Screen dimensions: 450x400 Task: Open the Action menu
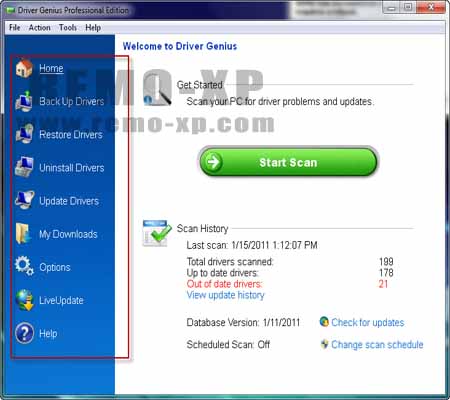click(x=40, y=28)
